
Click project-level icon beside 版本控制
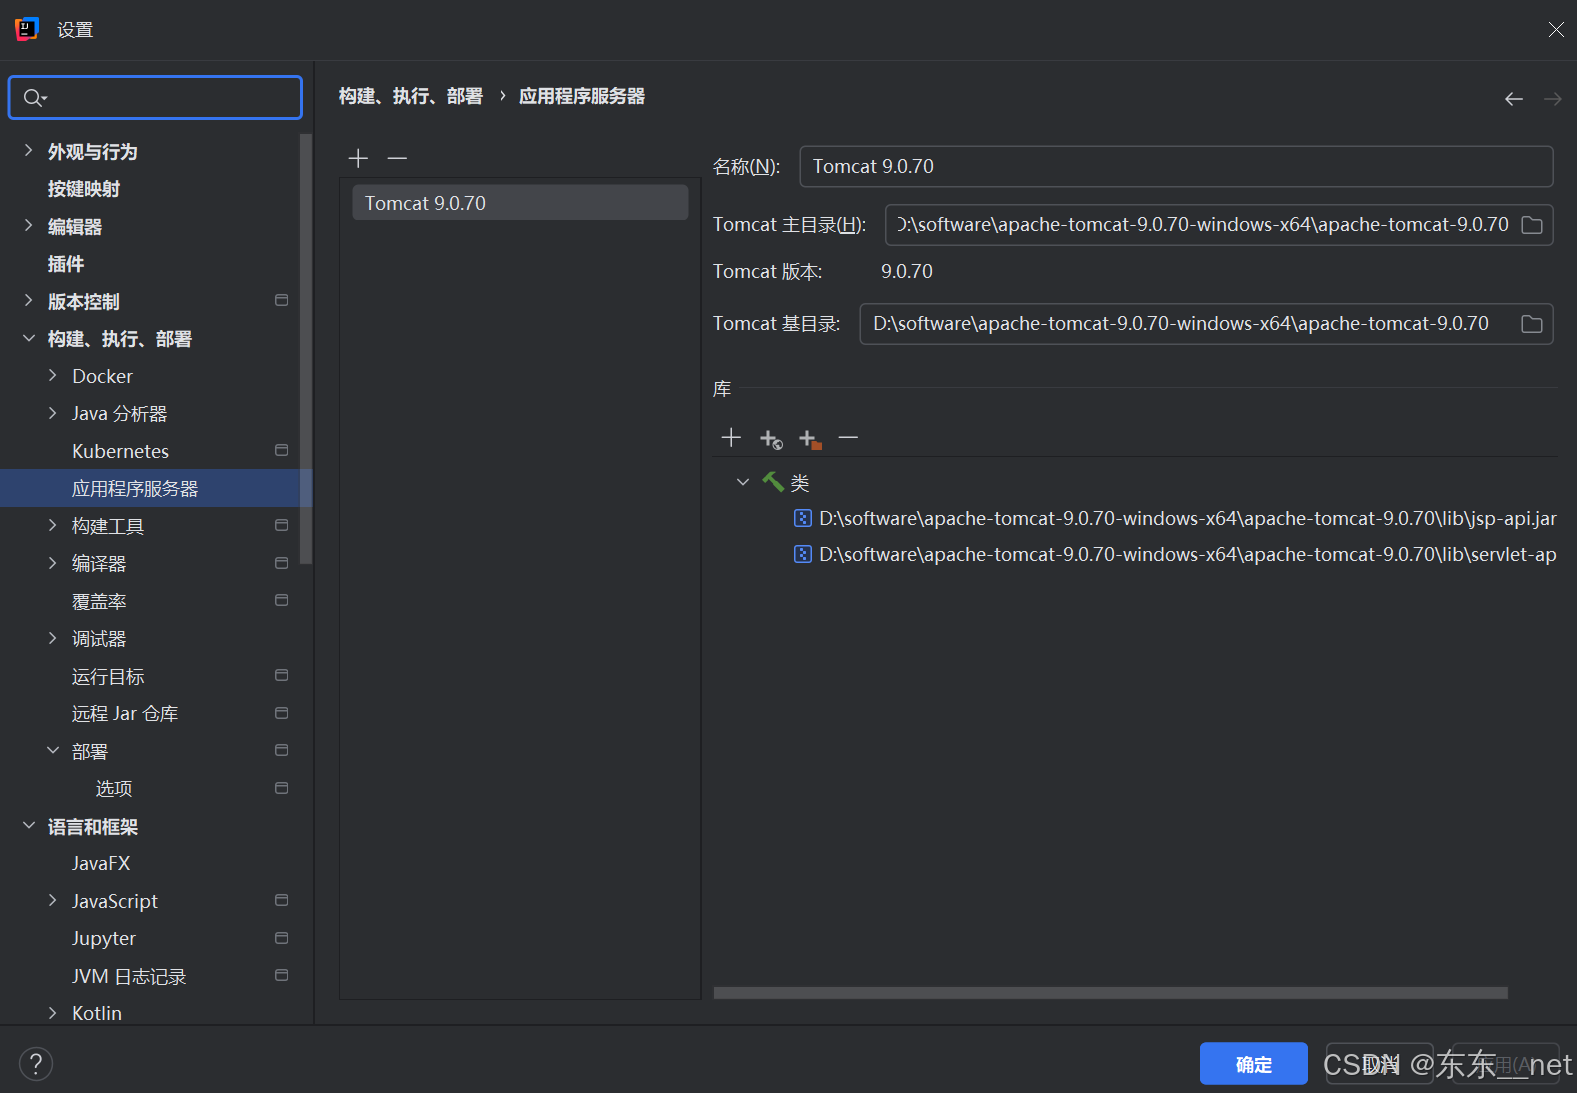point(282,301)
